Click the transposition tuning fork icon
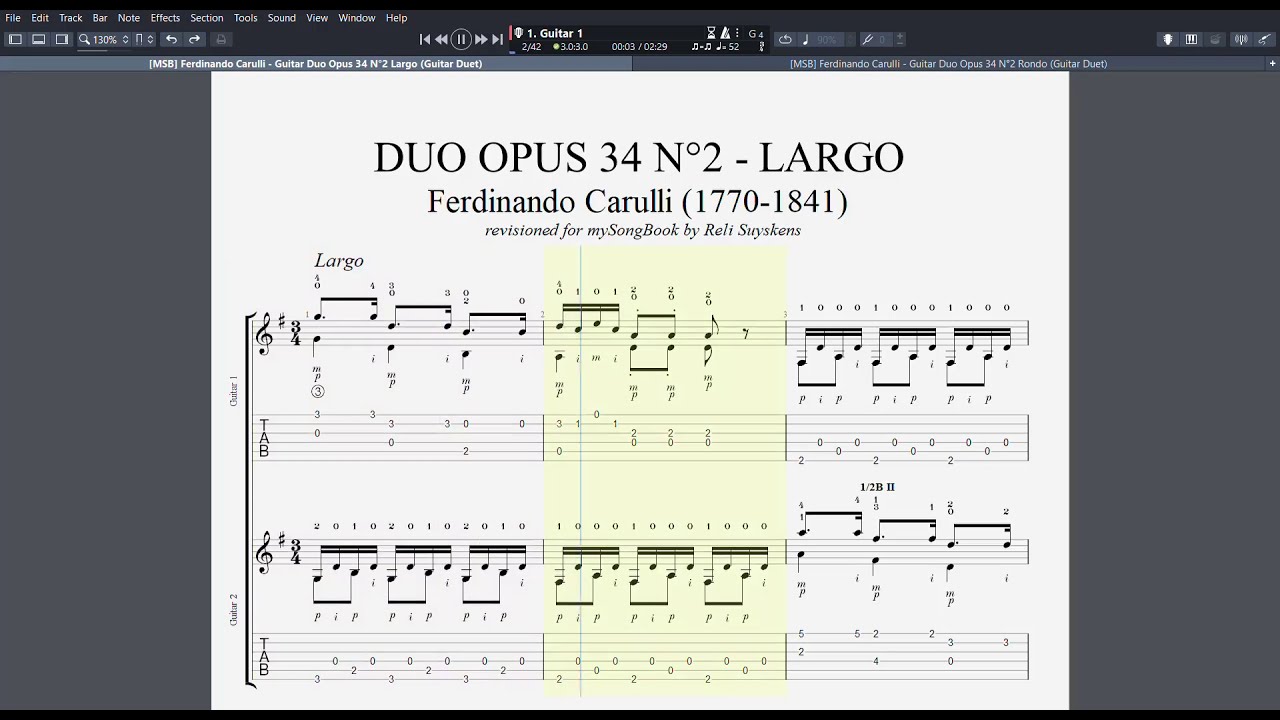 coord(867,39)
